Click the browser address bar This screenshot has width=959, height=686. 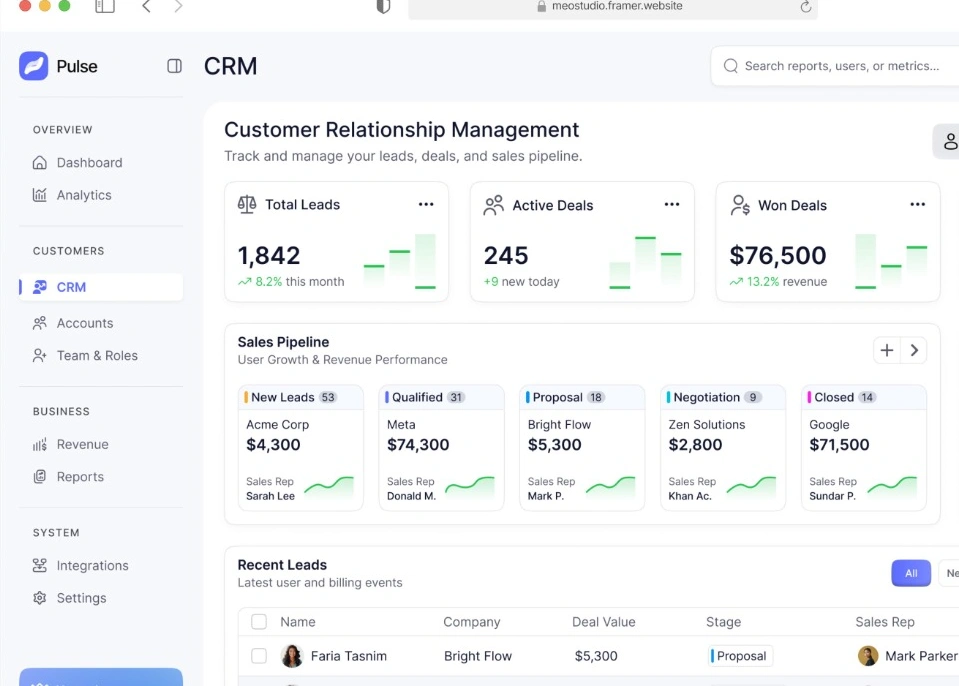coord(613,7)
